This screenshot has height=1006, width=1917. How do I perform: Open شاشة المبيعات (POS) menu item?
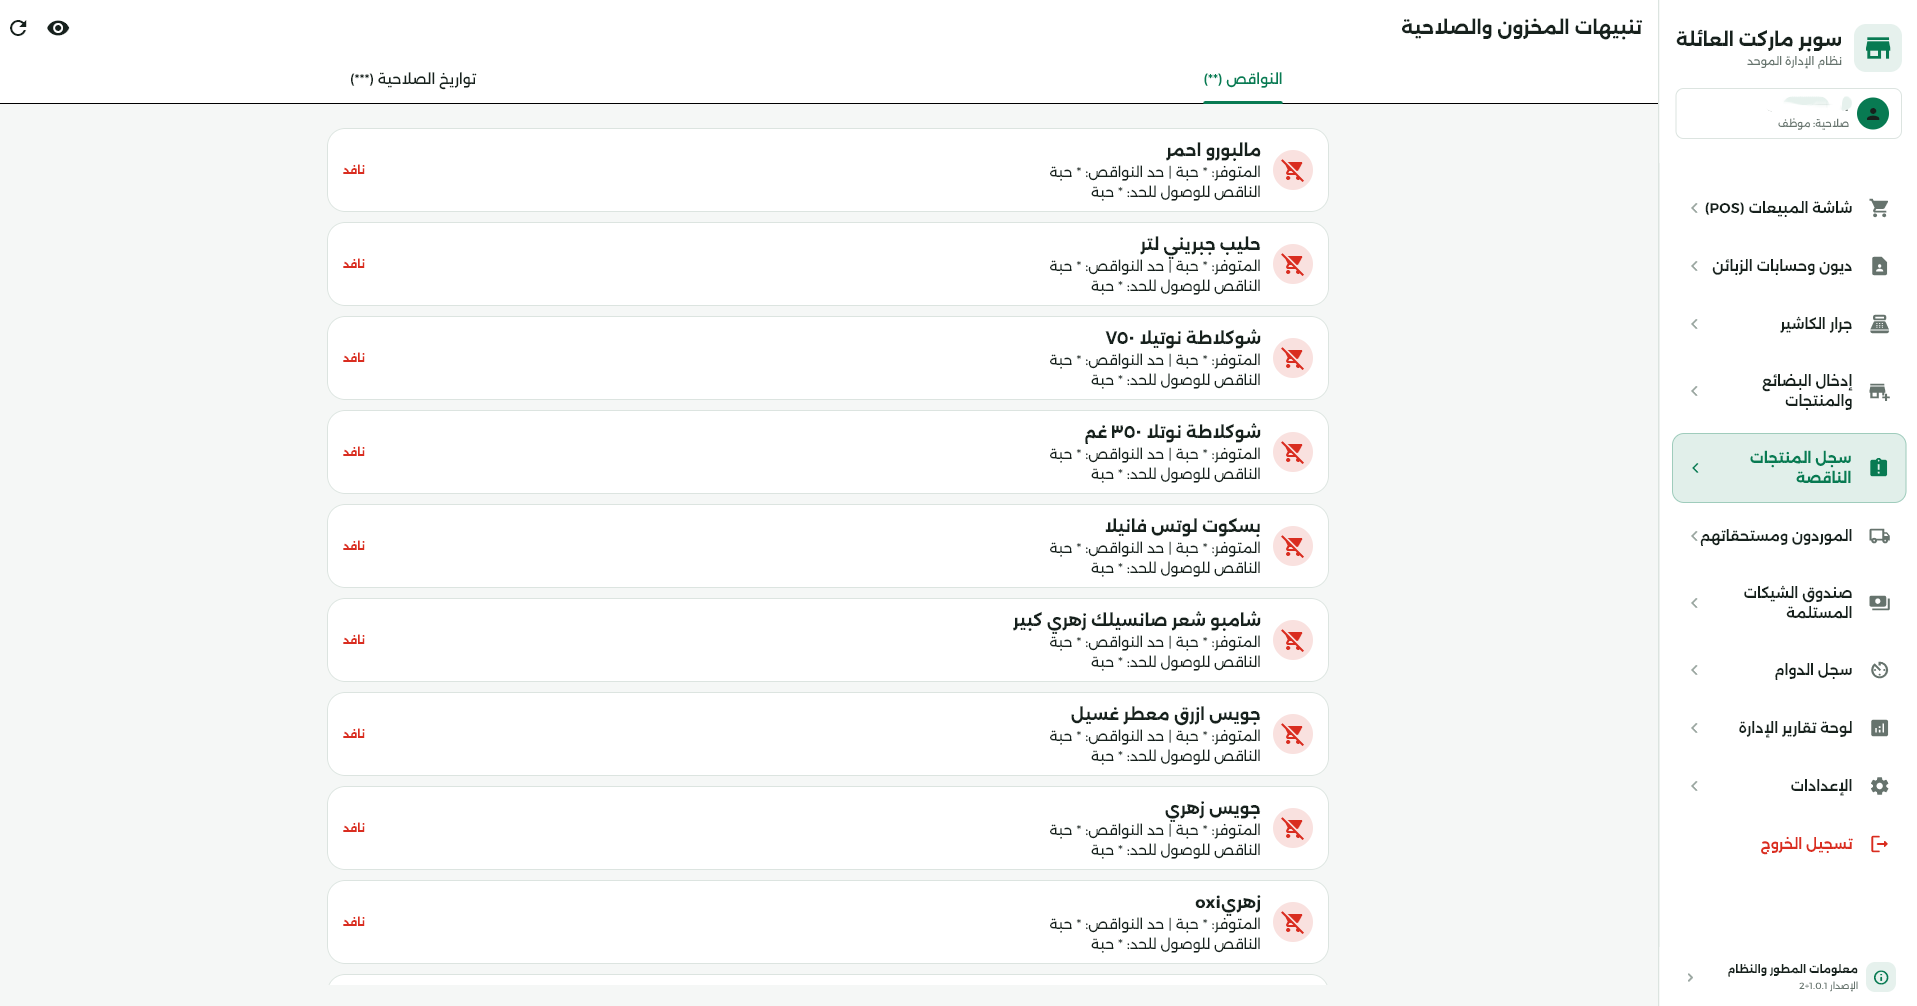pyautogui.click(x=1788, y=208)
